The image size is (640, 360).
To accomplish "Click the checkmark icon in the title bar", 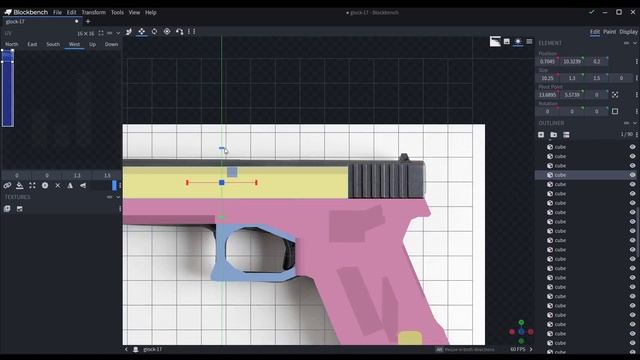I will pyautogui.click(x=591, y=12).
